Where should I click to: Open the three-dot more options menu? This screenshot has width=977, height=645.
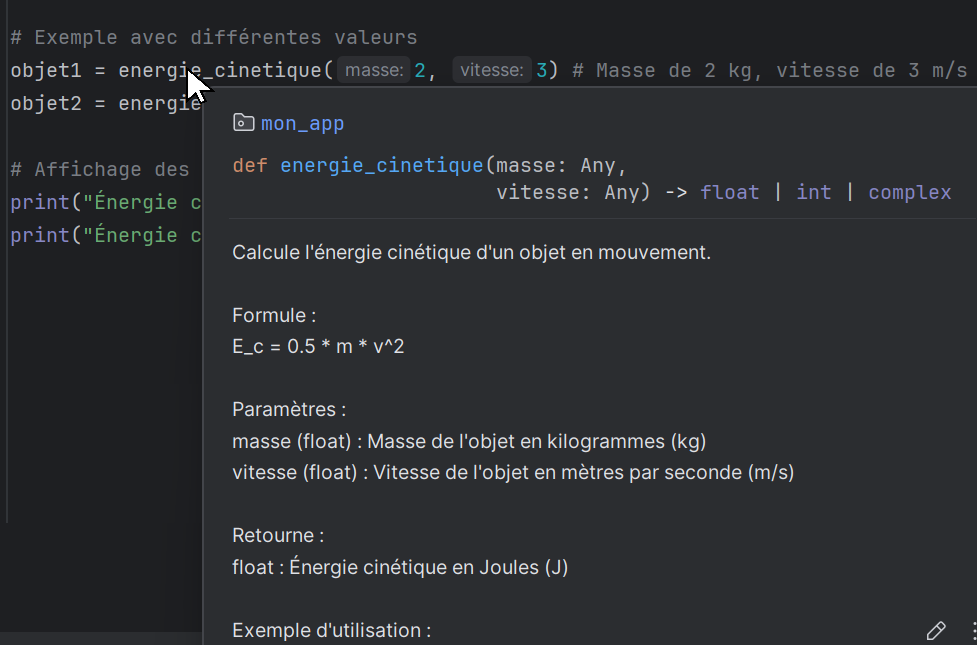pyautogui.click(x=973, y=630)
